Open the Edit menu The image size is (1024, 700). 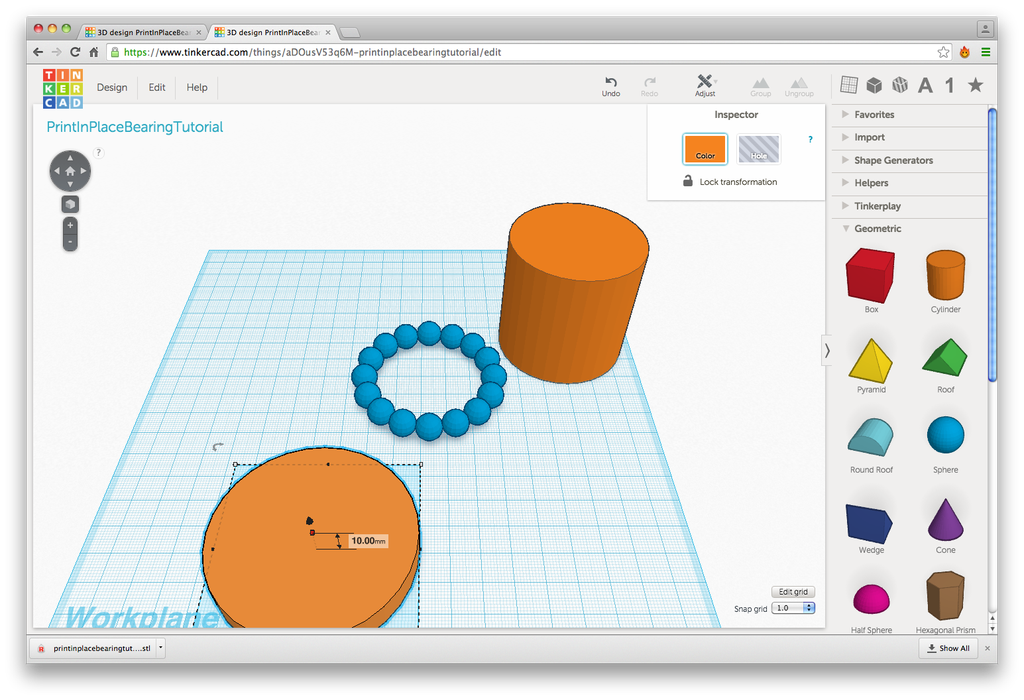(157, 88)
